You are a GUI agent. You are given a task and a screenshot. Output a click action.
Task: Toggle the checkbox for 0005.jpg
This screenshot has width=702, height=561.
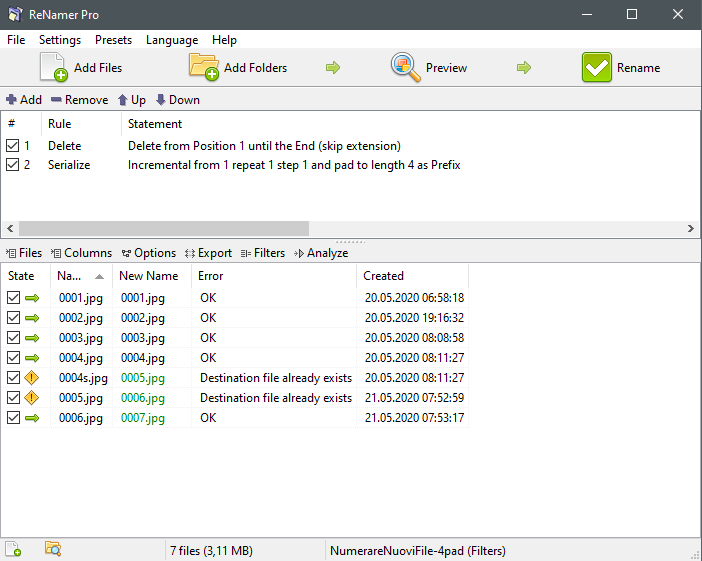coord(13,397)
